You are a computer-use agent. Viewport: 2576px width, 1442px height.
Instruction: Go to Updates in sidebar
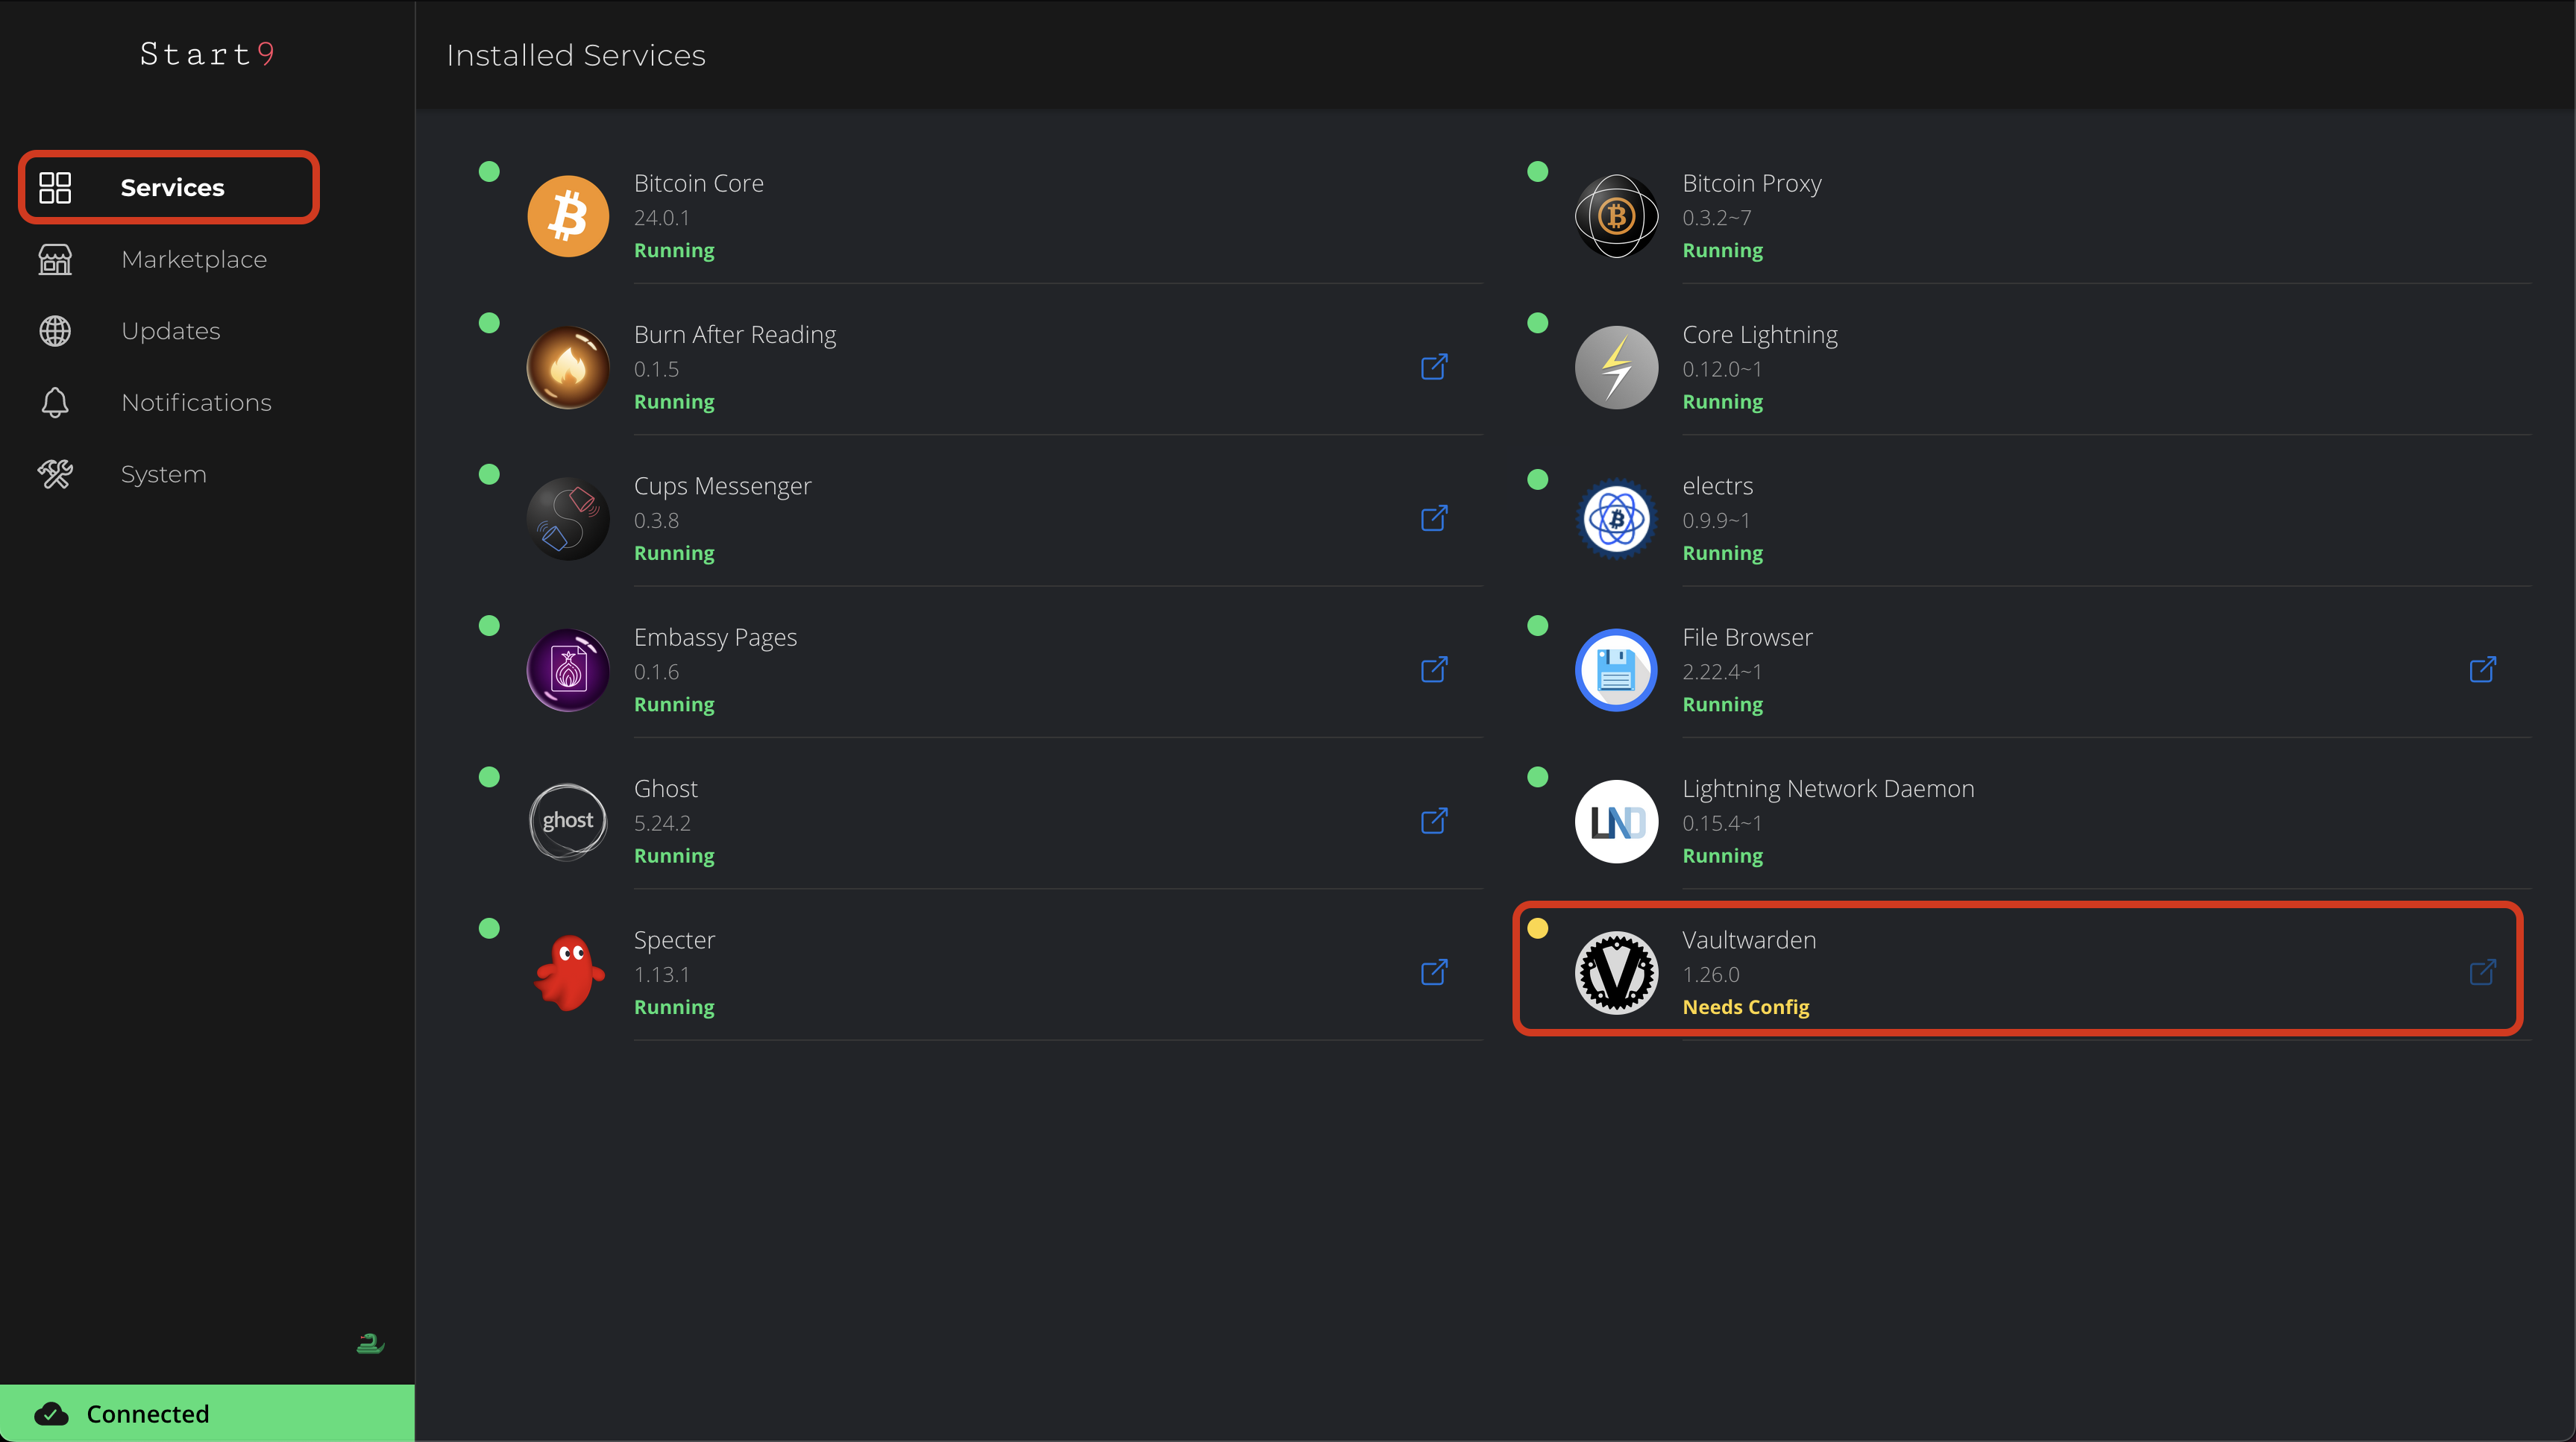coord(170,331)
